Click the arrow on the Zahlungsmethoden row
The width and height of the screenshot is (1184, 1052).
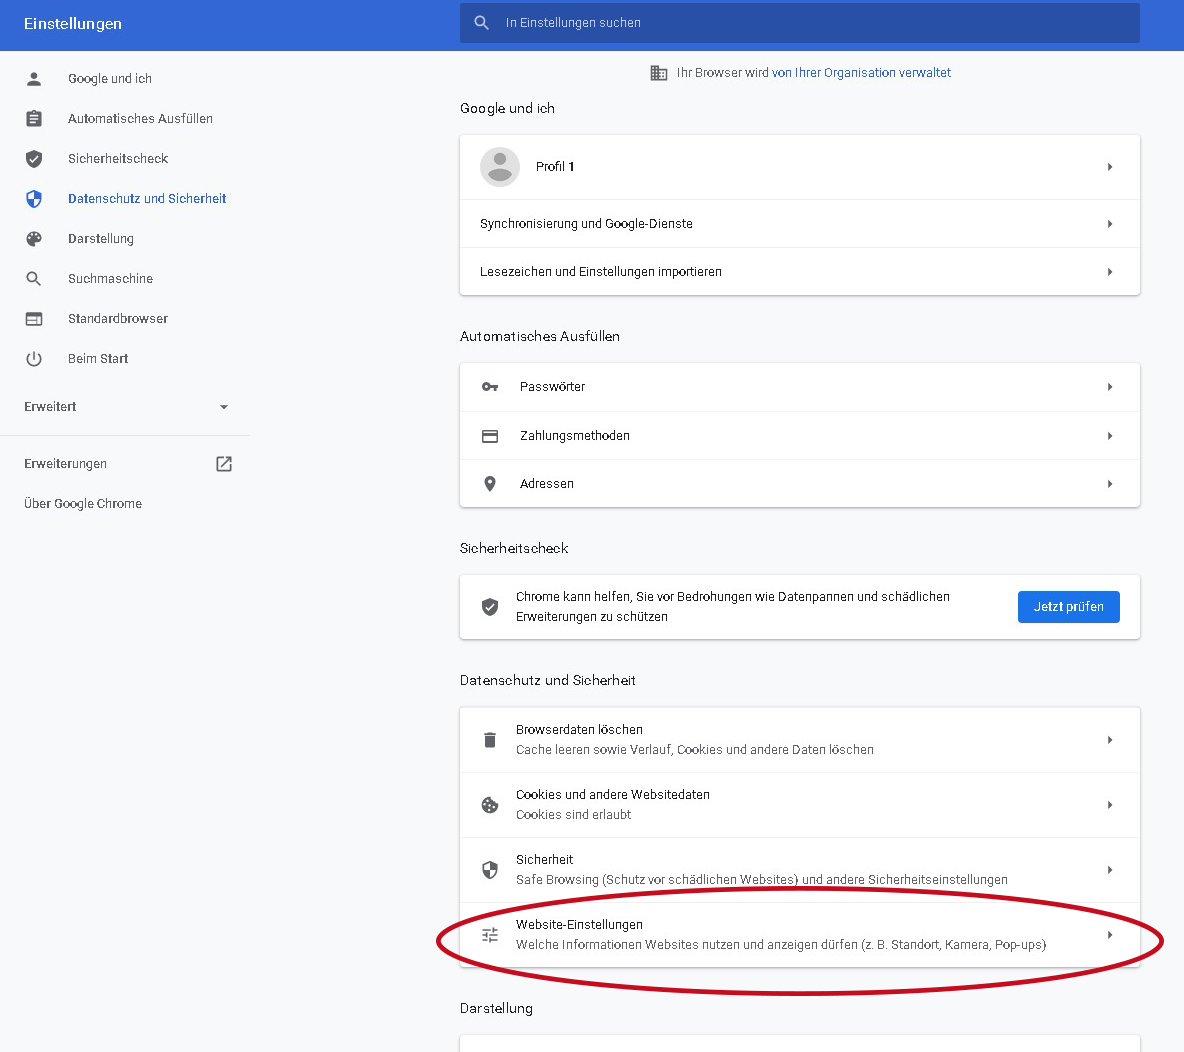(x=1110, y=436)
